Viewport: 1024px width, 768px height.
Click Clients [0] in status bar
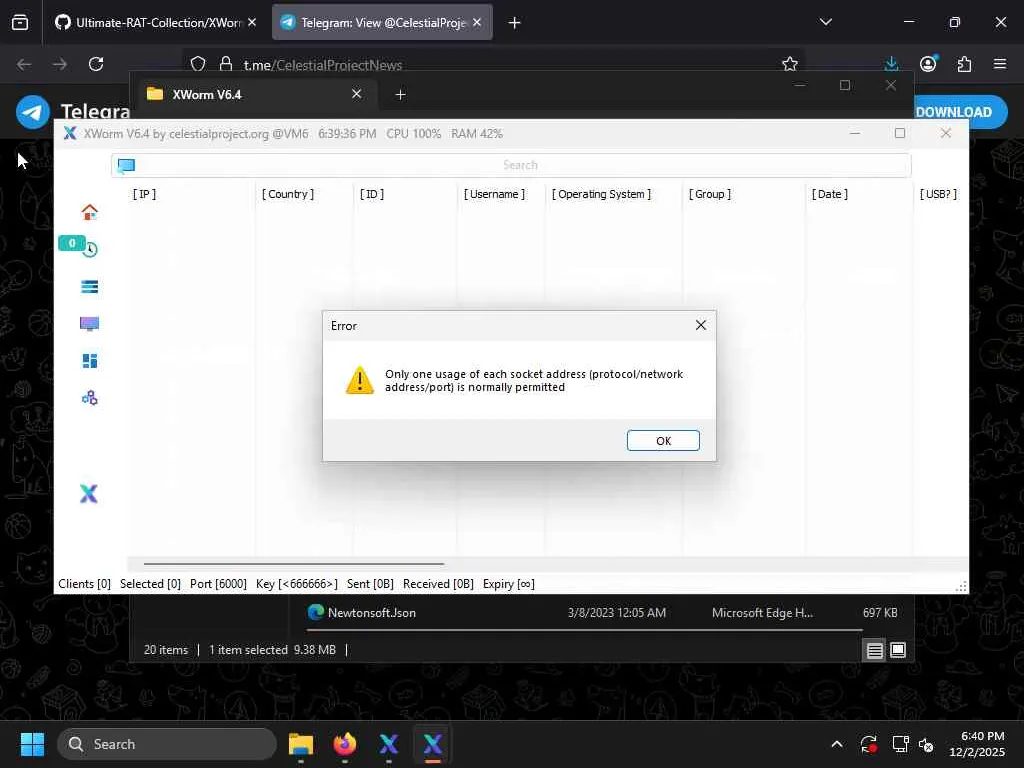pyautogui.click(x=84, y=584)
